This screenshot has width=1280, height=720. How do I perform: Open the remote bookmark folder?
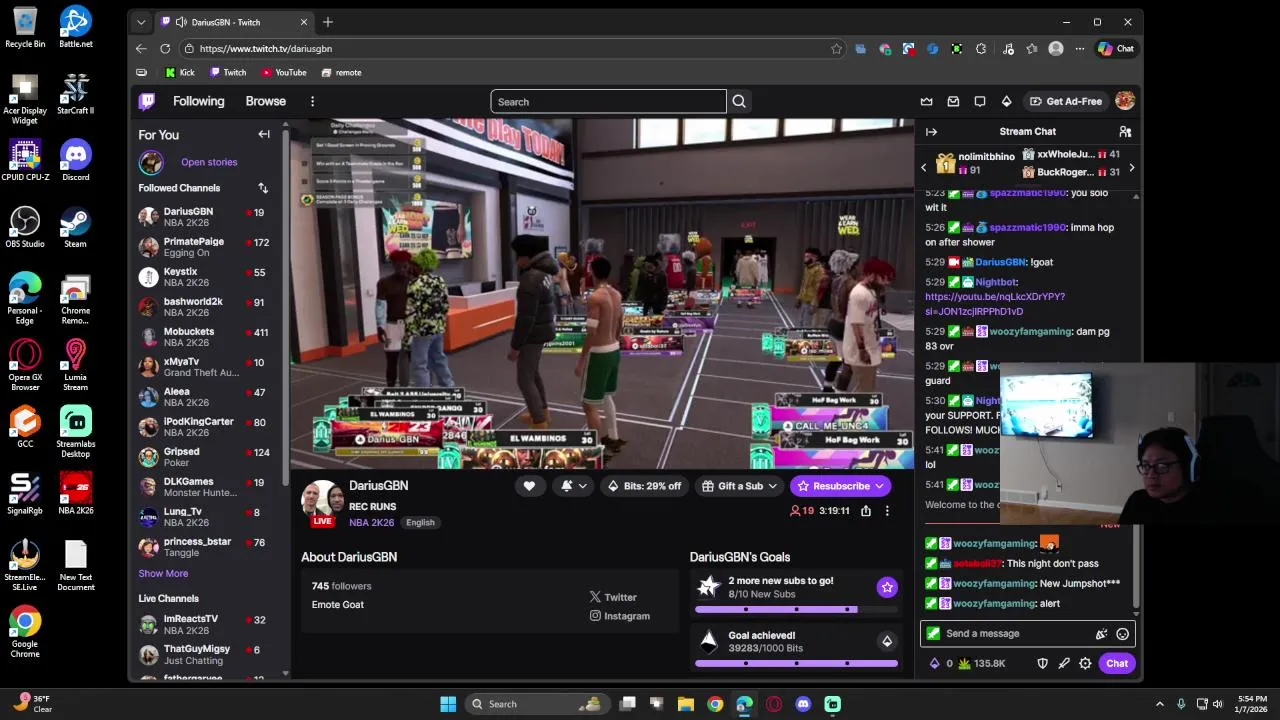(x=341, y=72)
